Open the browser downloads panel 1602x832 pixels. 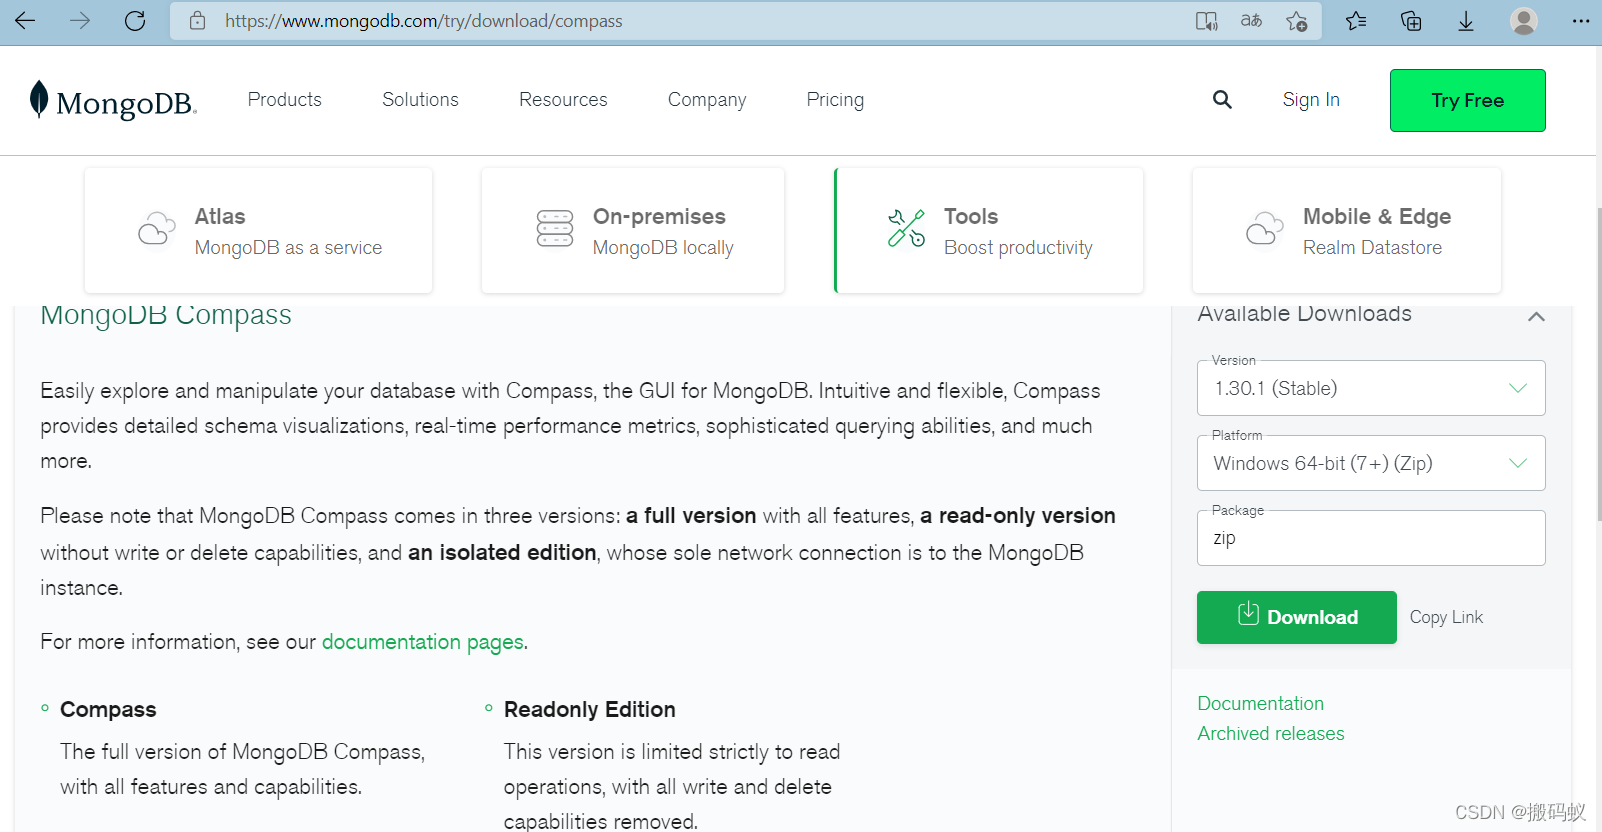pos(1466,21)
